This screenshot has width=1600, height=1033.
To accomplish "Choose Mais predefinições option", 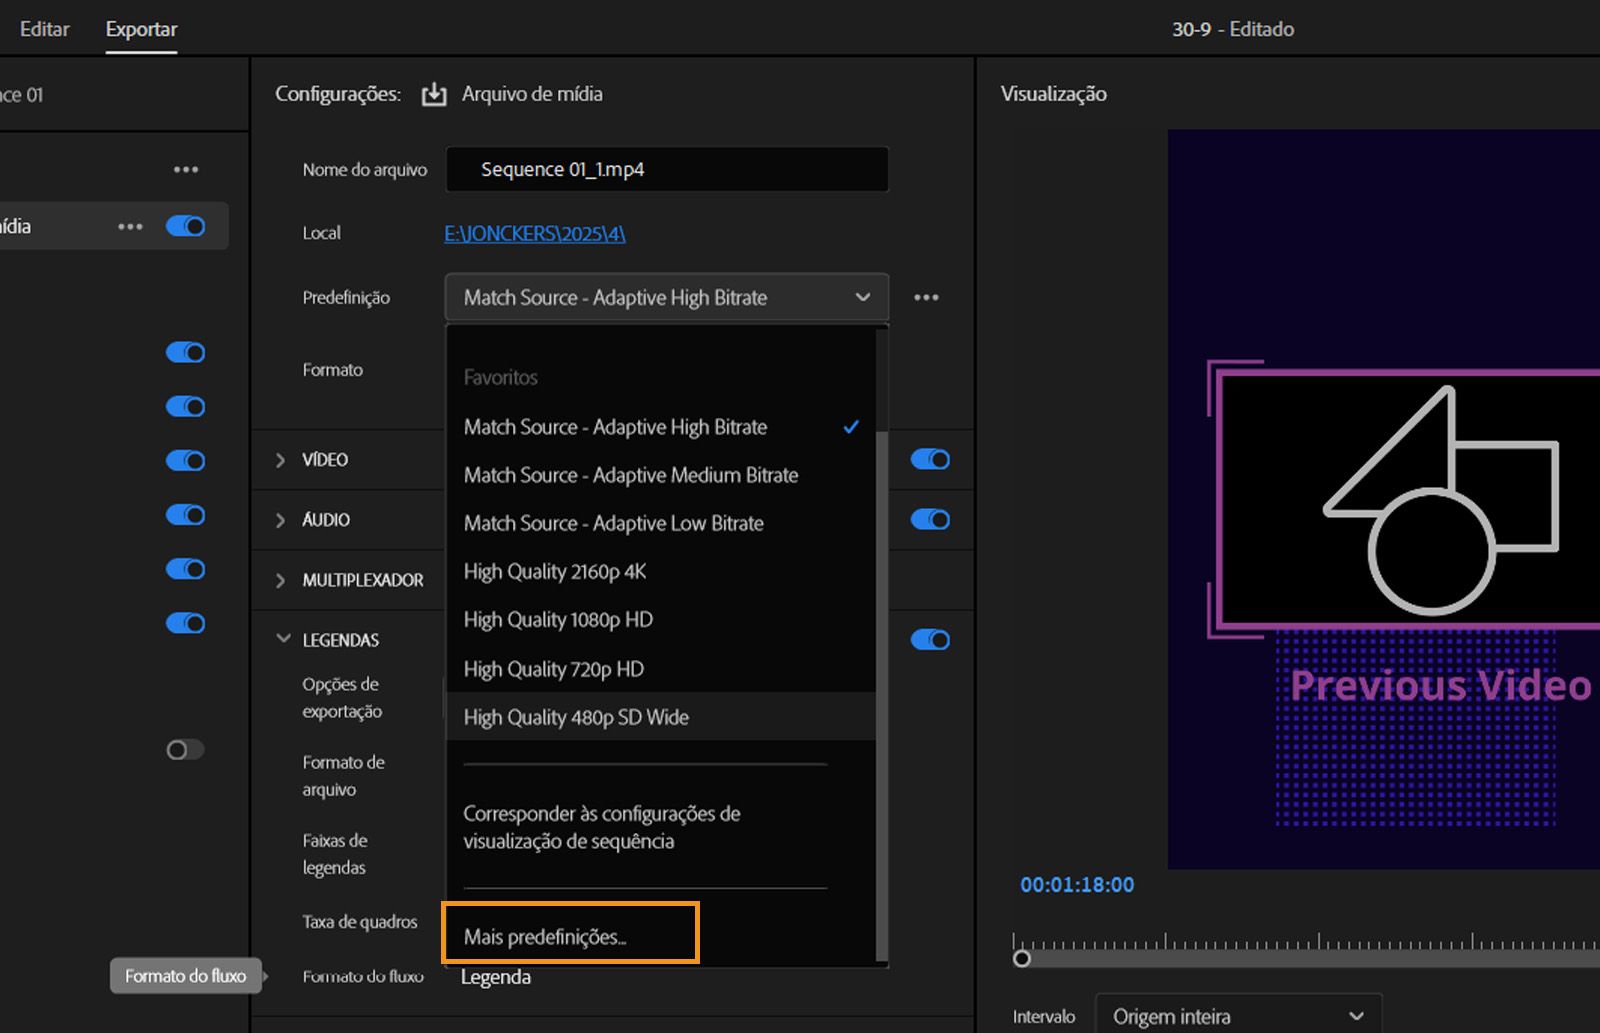I will tap(545, 936).
